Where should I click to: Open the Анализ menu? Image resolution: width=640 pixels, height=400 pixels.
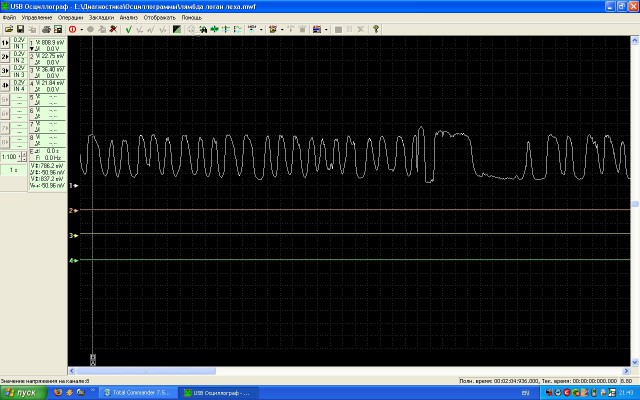pos(129,18)
